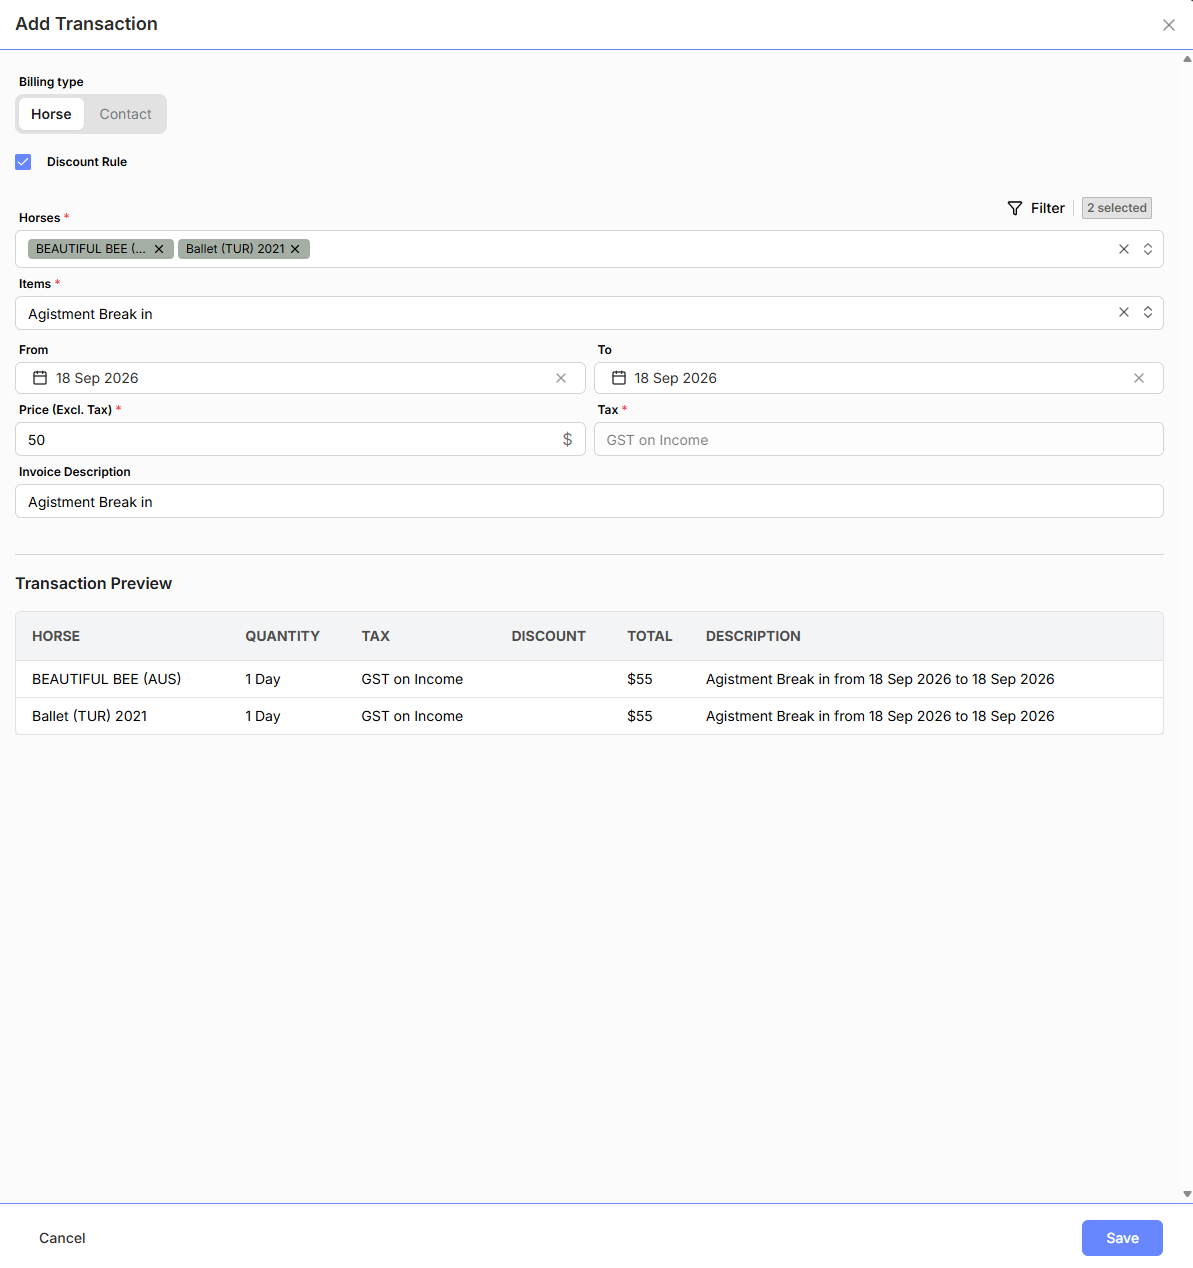Click the 2 selected badge
1193x1268 pixels.
point(1117,208)
